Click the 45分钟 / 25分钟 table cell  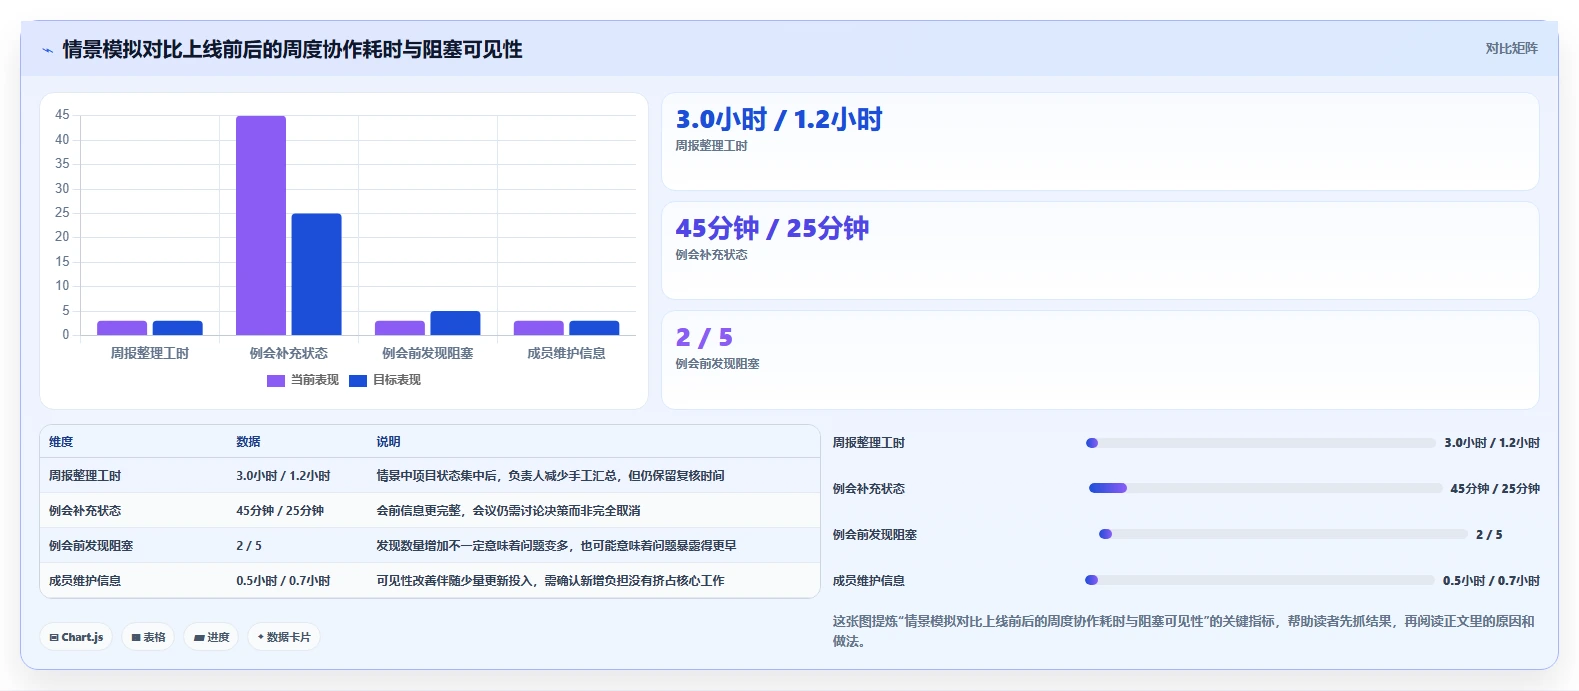[280, 511]
